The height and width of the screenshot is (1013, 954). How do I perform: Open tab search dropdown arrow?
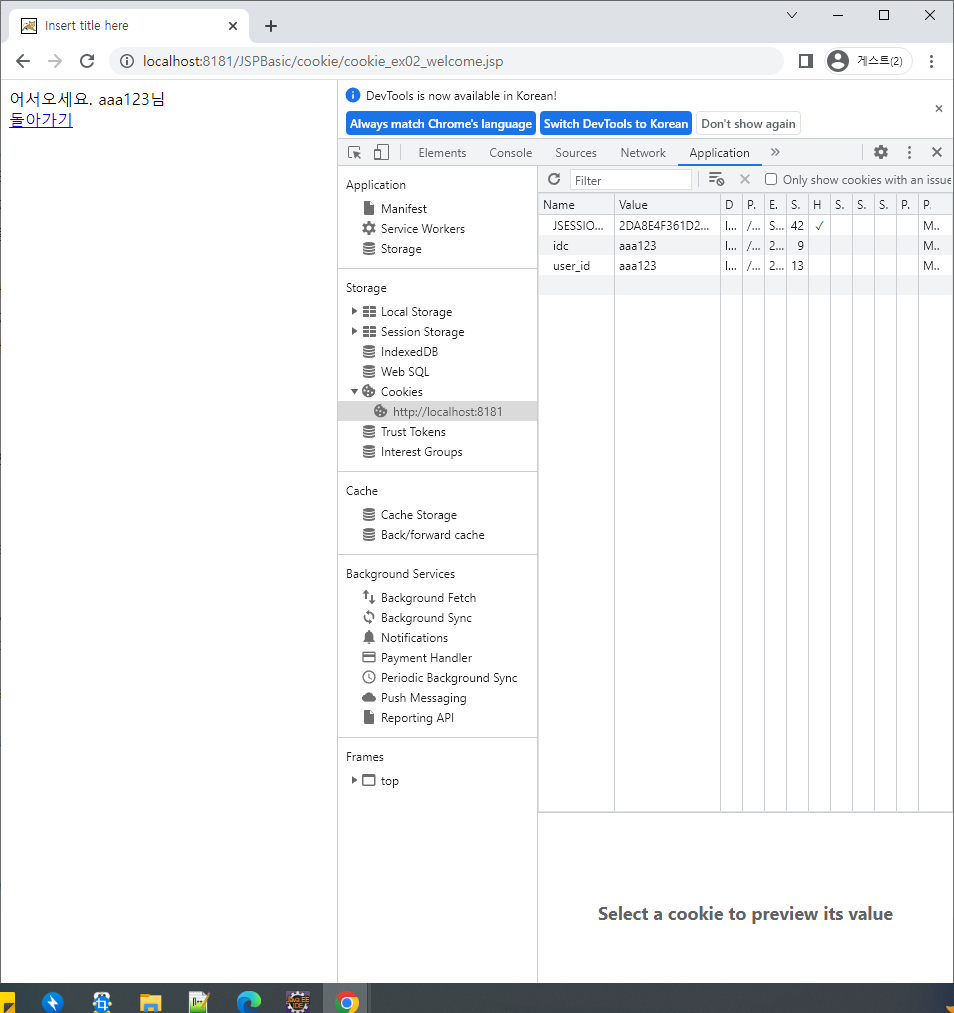tap(792, 15)
